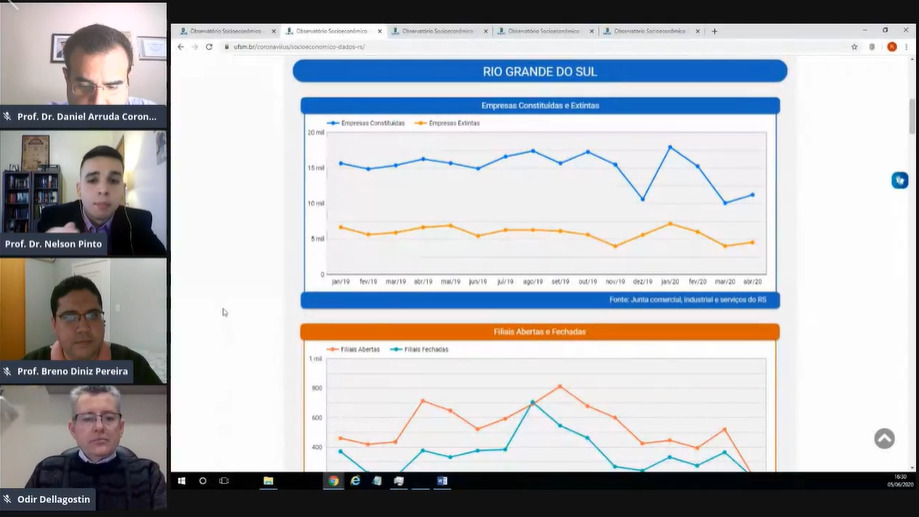Open Word from the Windows taskbar
Viewport: 919px width, 517px height.
click(x=442, y=481)
